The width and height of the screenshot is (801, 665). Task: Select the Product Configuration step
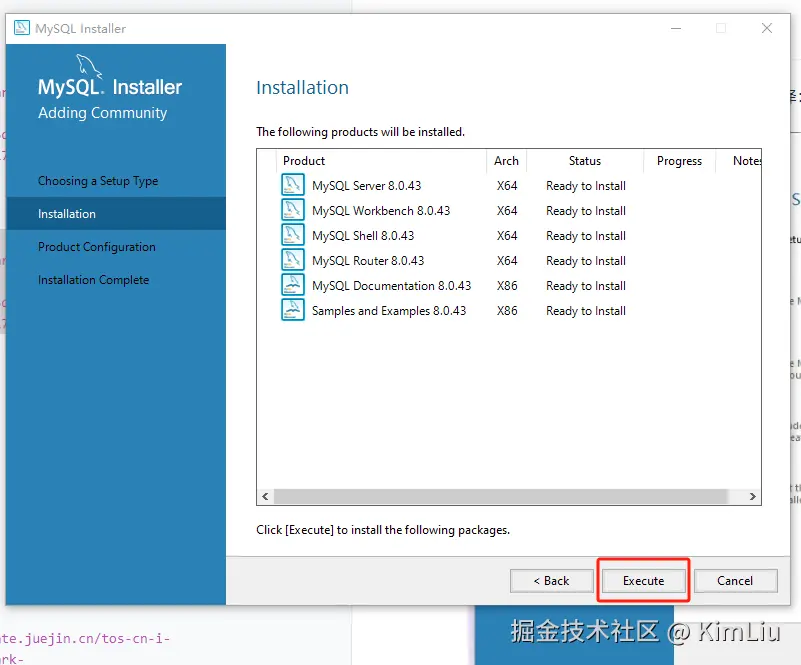pyautogui.click(x=97, y=247)
